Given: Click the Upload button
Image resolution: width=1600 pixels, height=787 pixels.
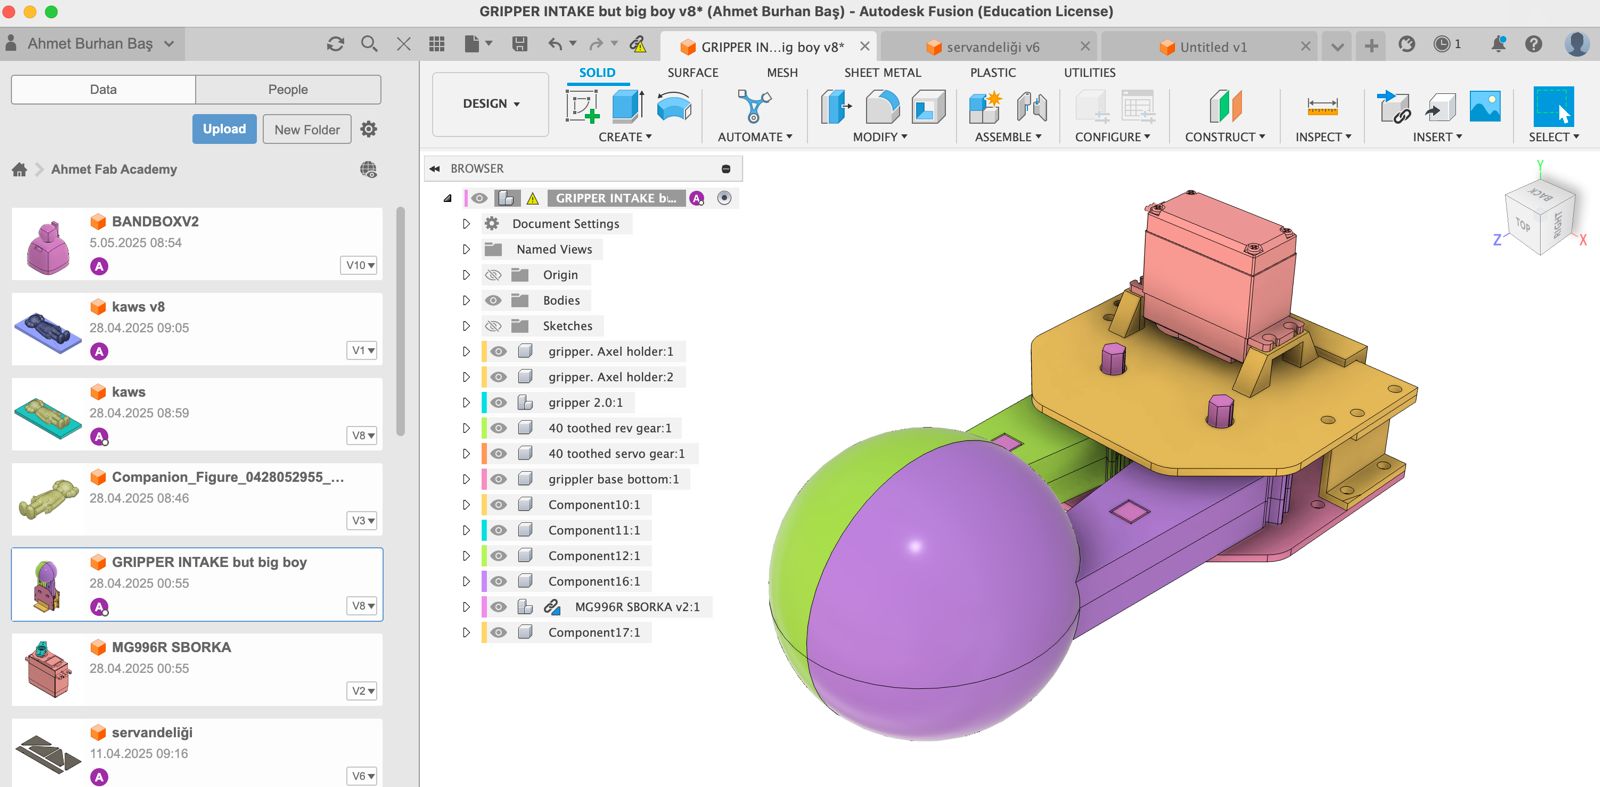Looking at the screenshot, I should tap(224, 129).
